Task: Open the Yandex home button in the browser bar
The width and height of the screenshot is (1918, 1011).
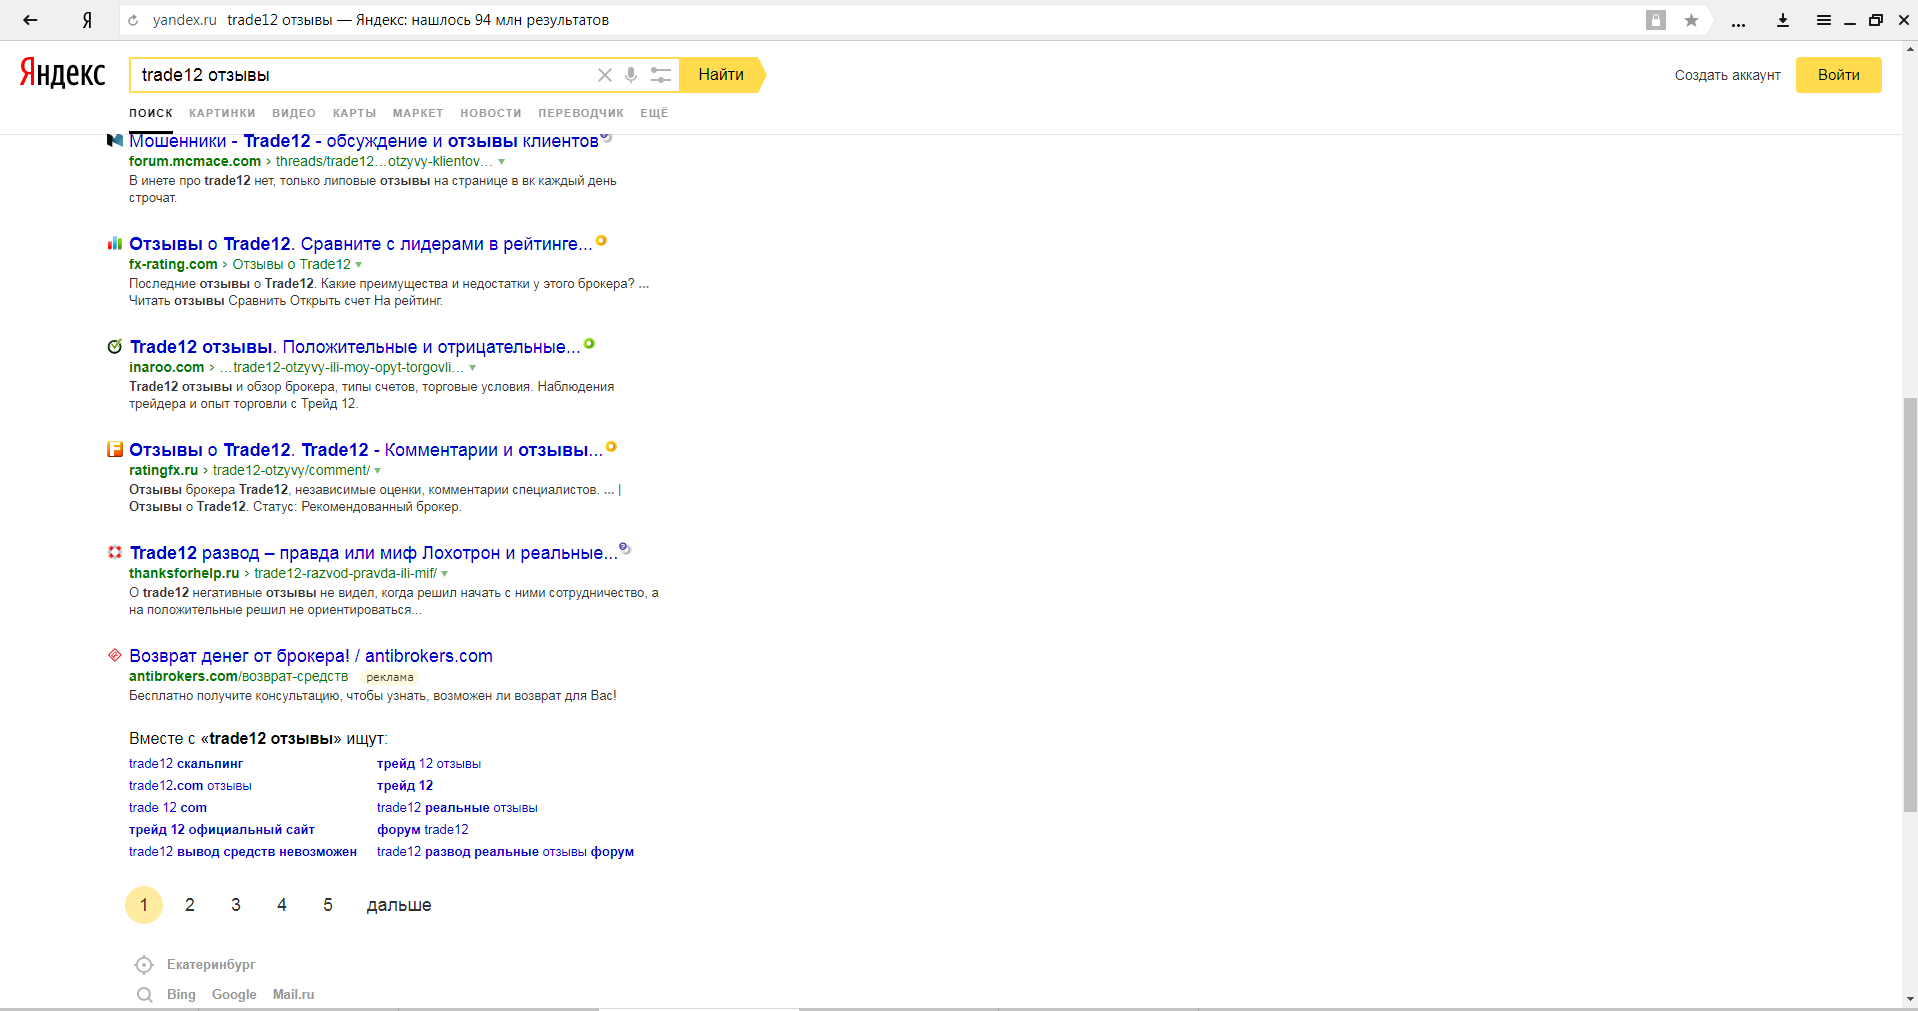Action: pos(87,20)
